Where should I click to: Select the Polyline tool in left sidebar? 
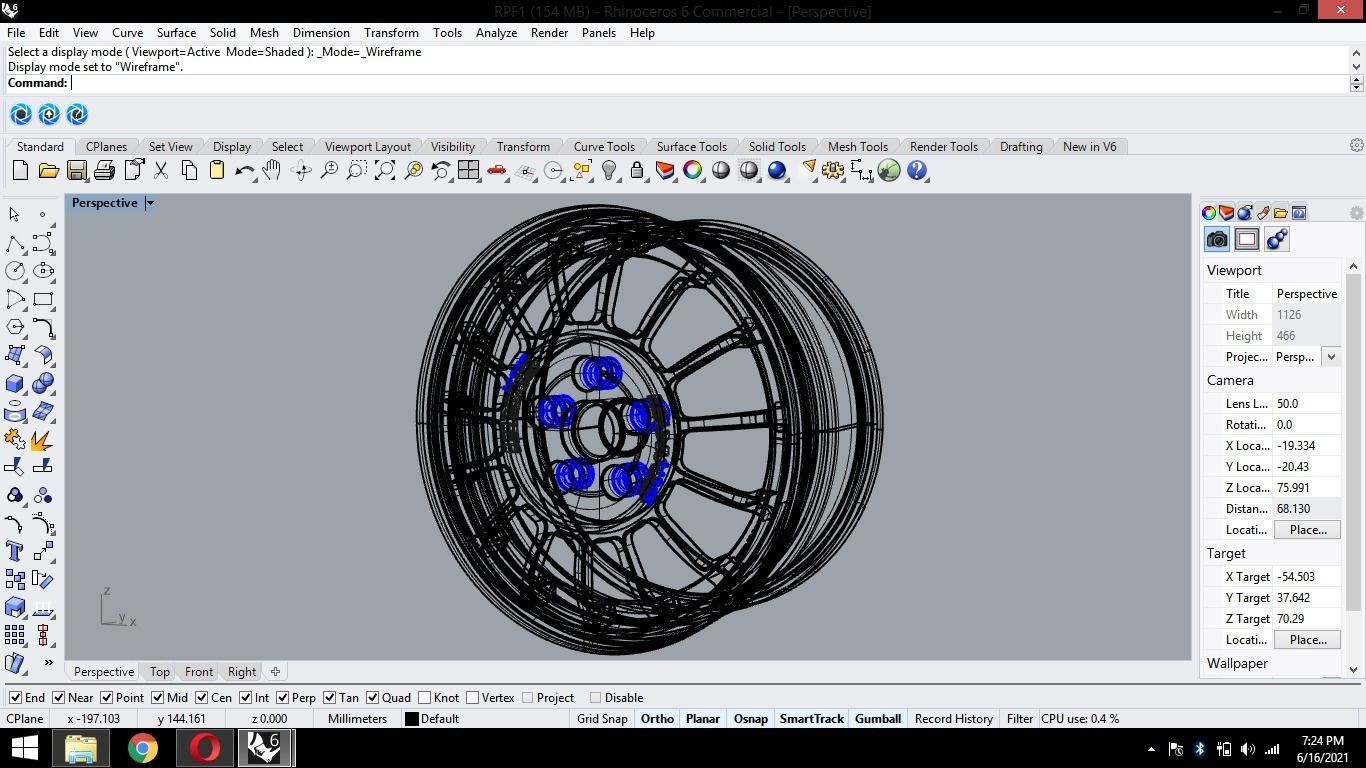click(x=15, y=243)
